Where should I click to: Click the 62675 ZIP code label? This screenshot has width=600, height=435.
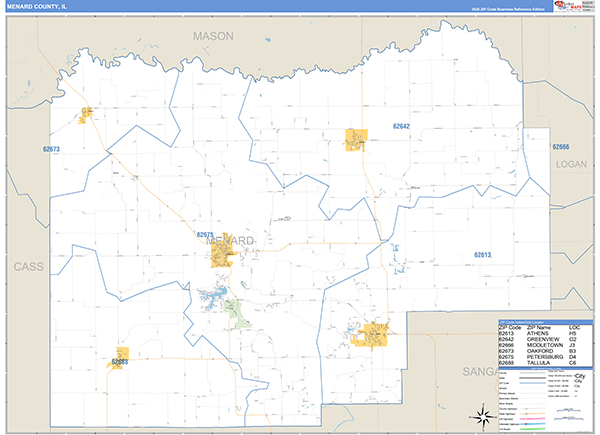[x=205, y=235]
